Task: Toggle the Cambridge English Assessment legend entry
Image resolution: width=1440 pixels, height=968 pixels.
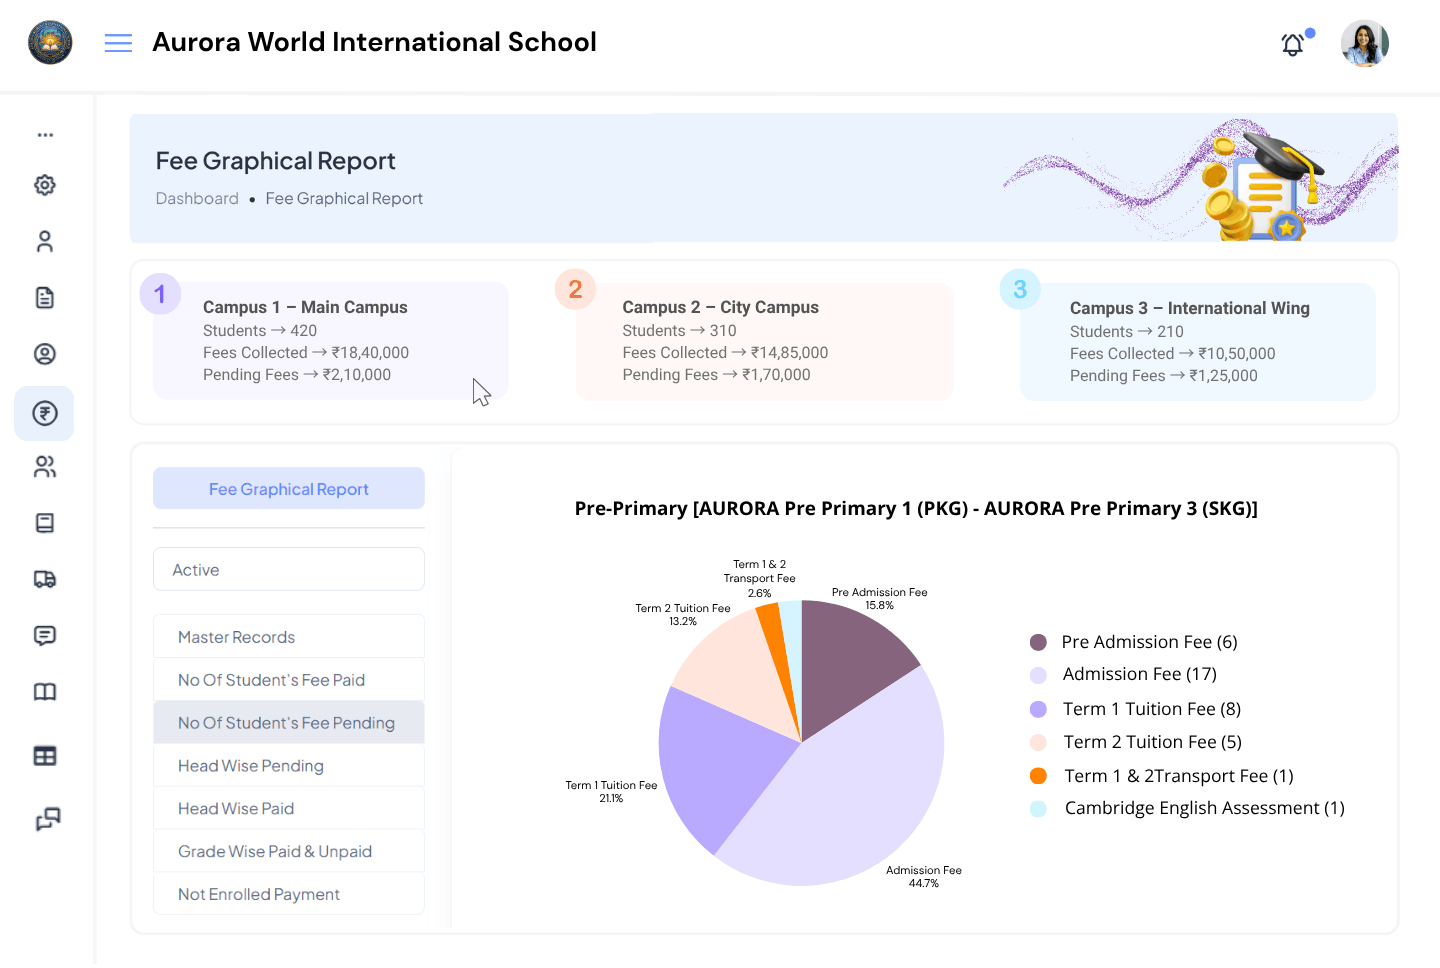Action: point(1204,807)
